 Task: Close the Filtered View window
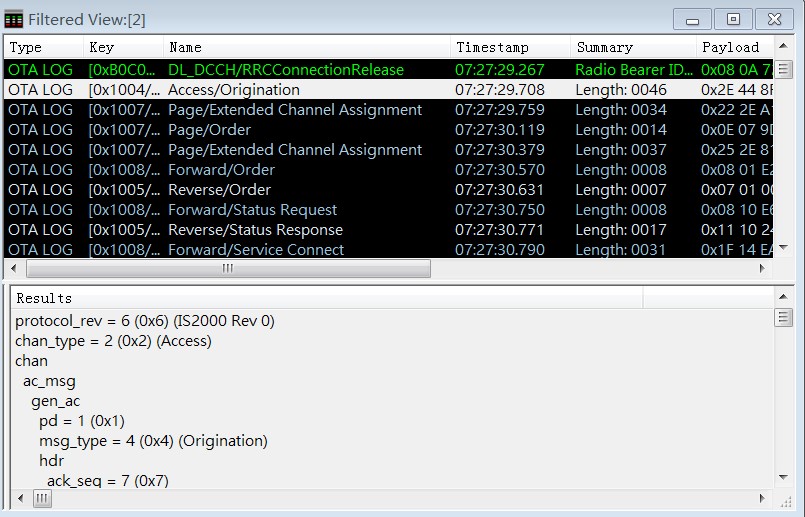click(774, 20)
